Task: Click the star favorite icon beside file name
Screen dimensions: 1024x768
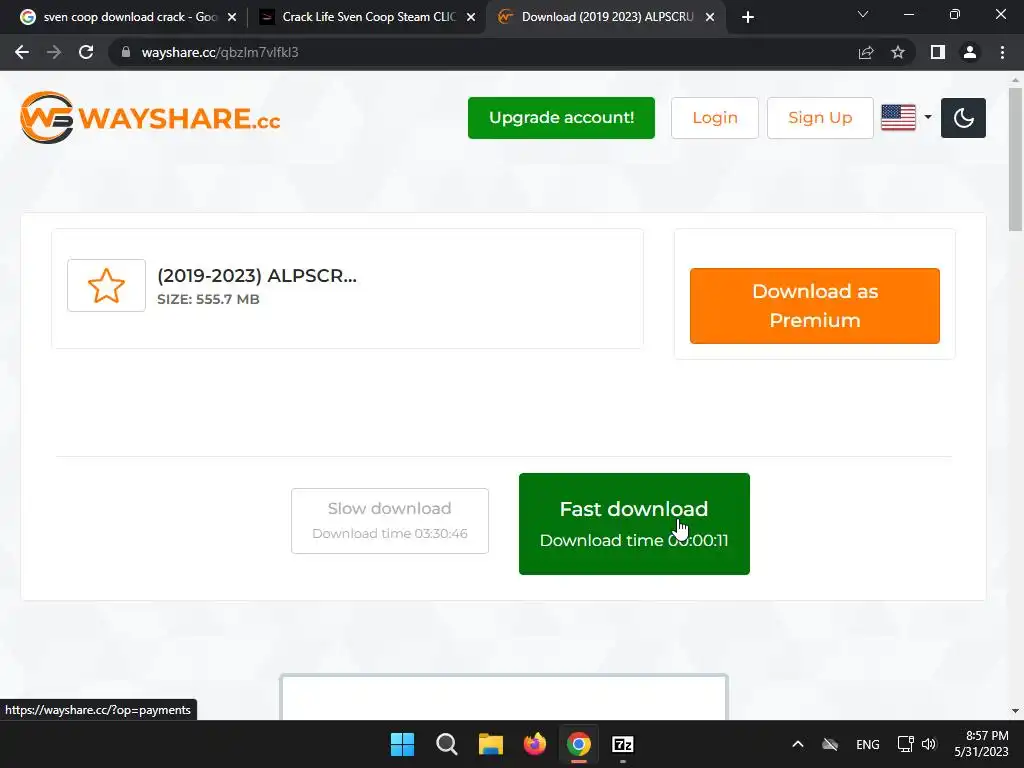Action: [106, 285]
